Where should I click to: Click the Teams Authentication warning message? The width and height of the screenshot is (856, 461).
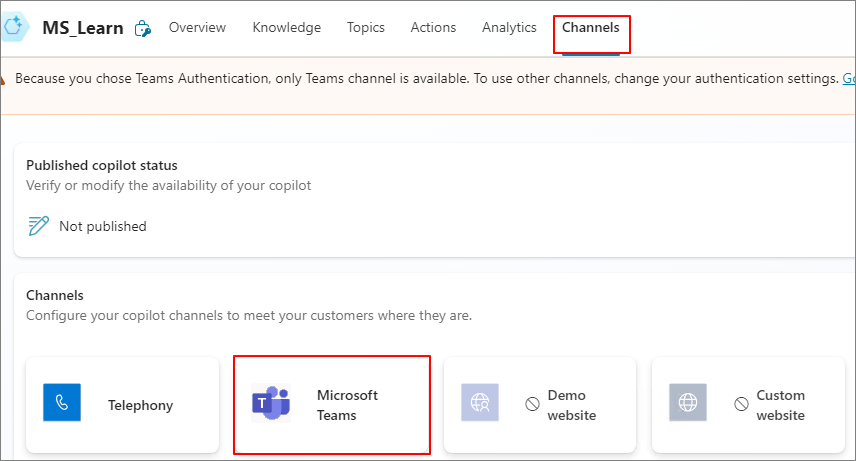(x=426, y=79)
